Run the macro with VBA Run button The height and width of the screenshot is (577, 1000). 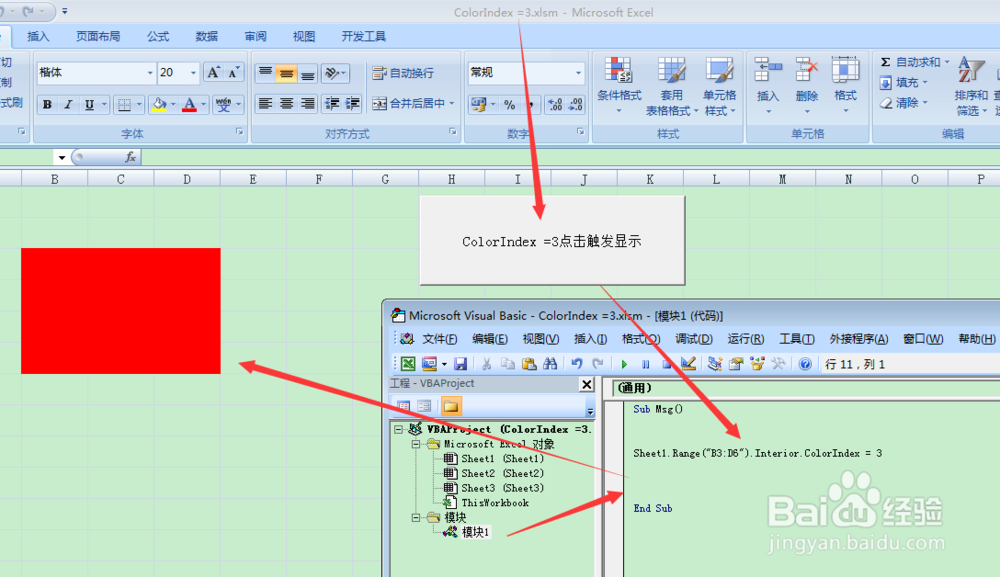click(x=624, y=363)
